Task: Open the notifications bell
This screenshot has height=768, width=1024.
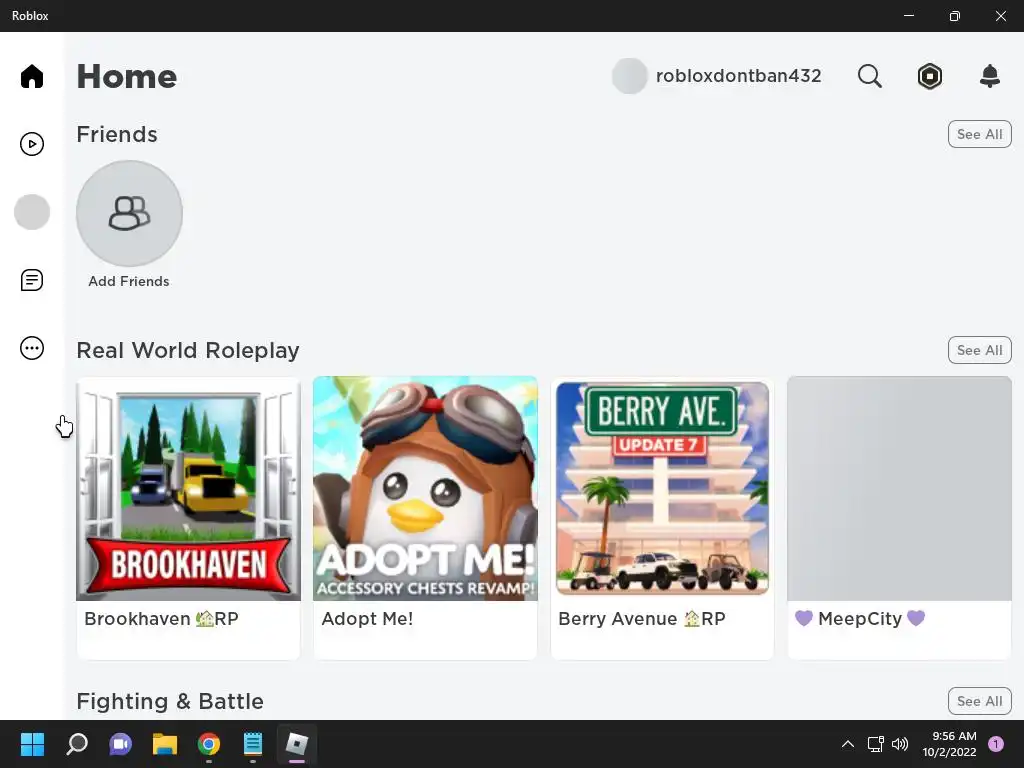Action: pos(989,76)
